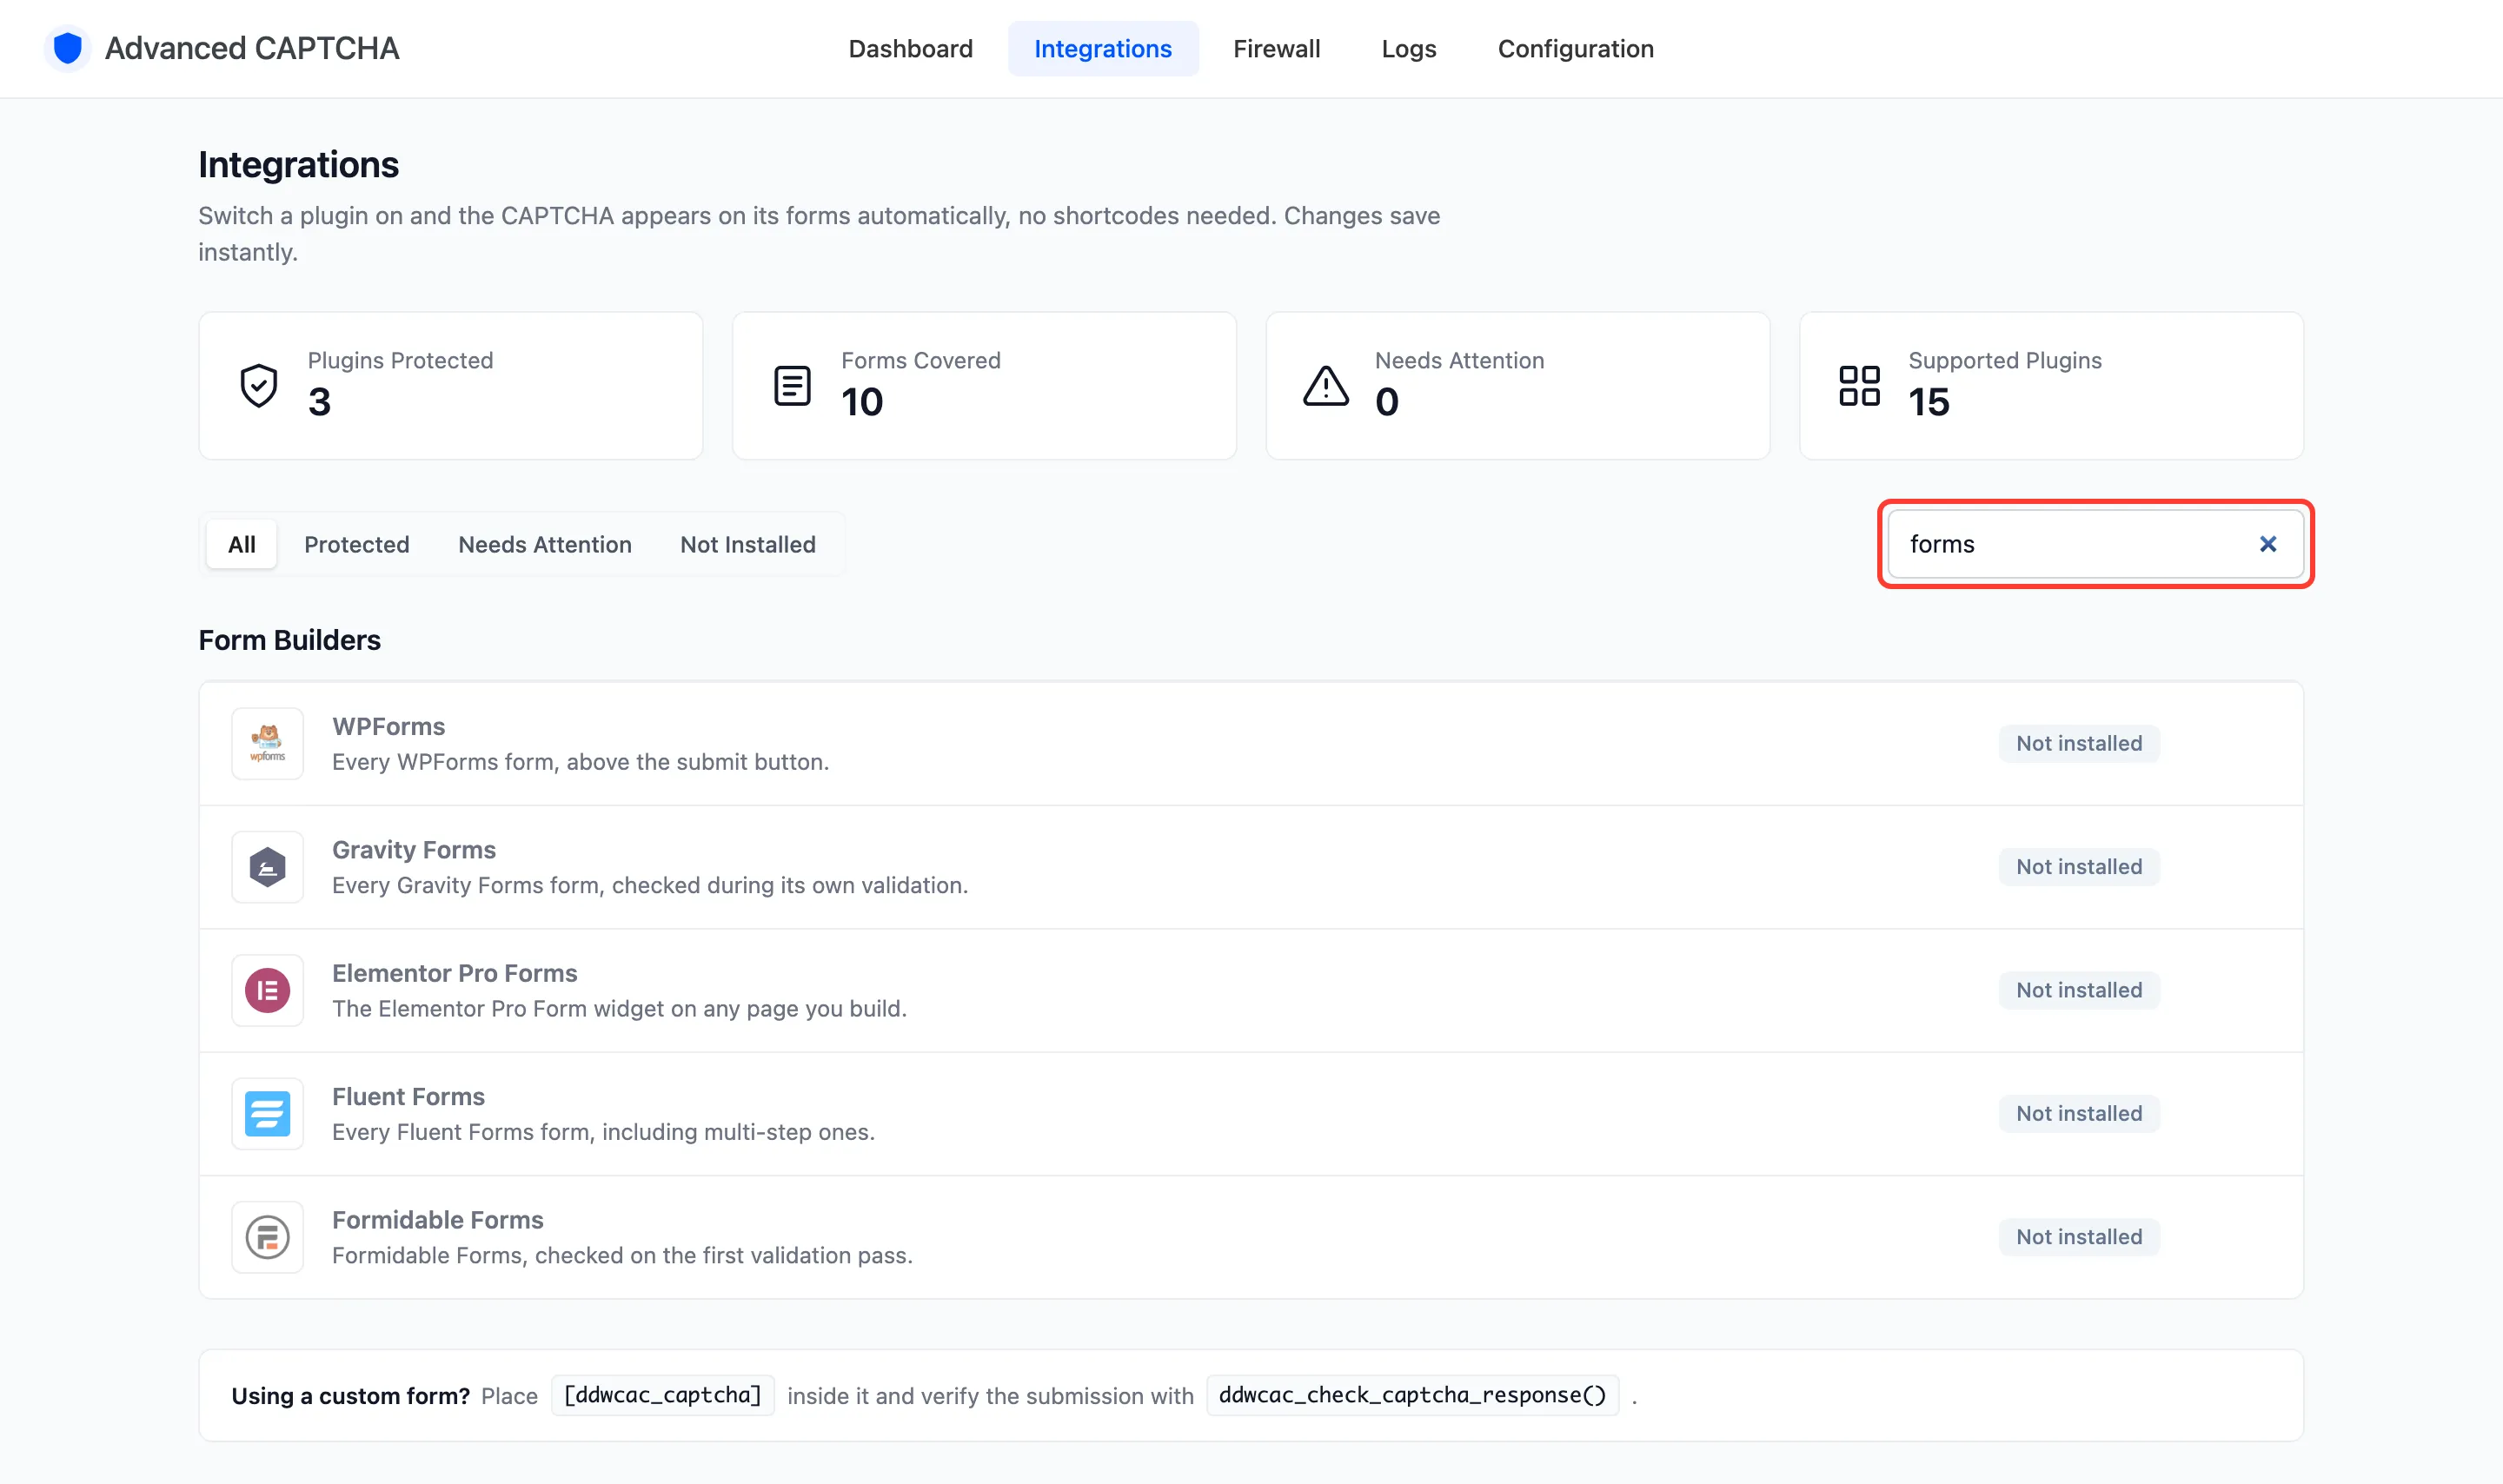Viewport: 2503px width, 1484px height.
Task: Open the Dashboard tab
Action: (x=910, y=48)
